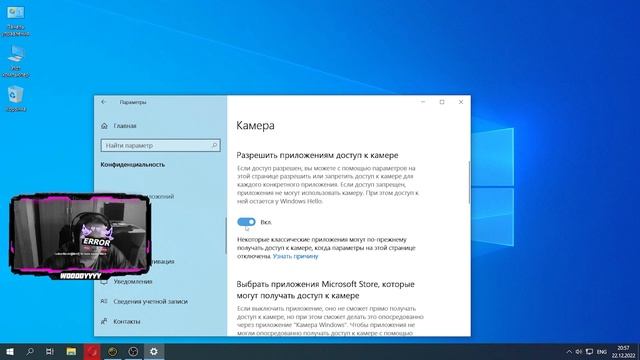This screenshot has height=360, width=640.
Task: Open the taskbar search icon
Action: 30,351
